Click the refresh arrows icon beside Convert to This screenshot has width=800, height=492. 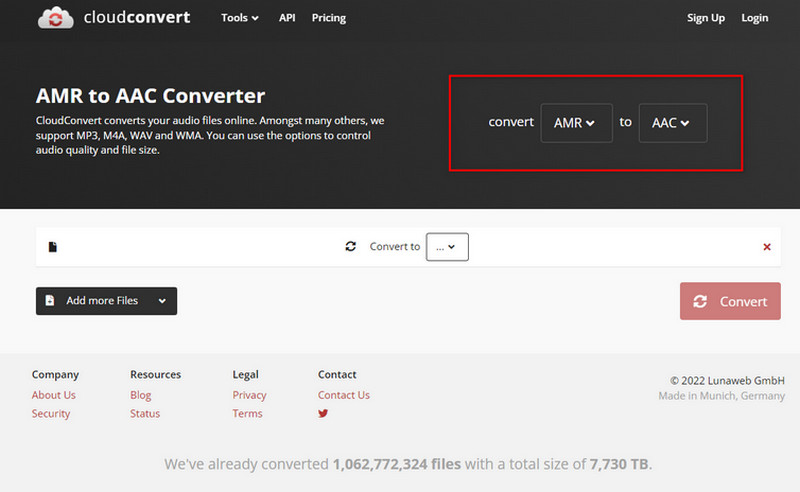pyautogui.click(x=351, y=247)
